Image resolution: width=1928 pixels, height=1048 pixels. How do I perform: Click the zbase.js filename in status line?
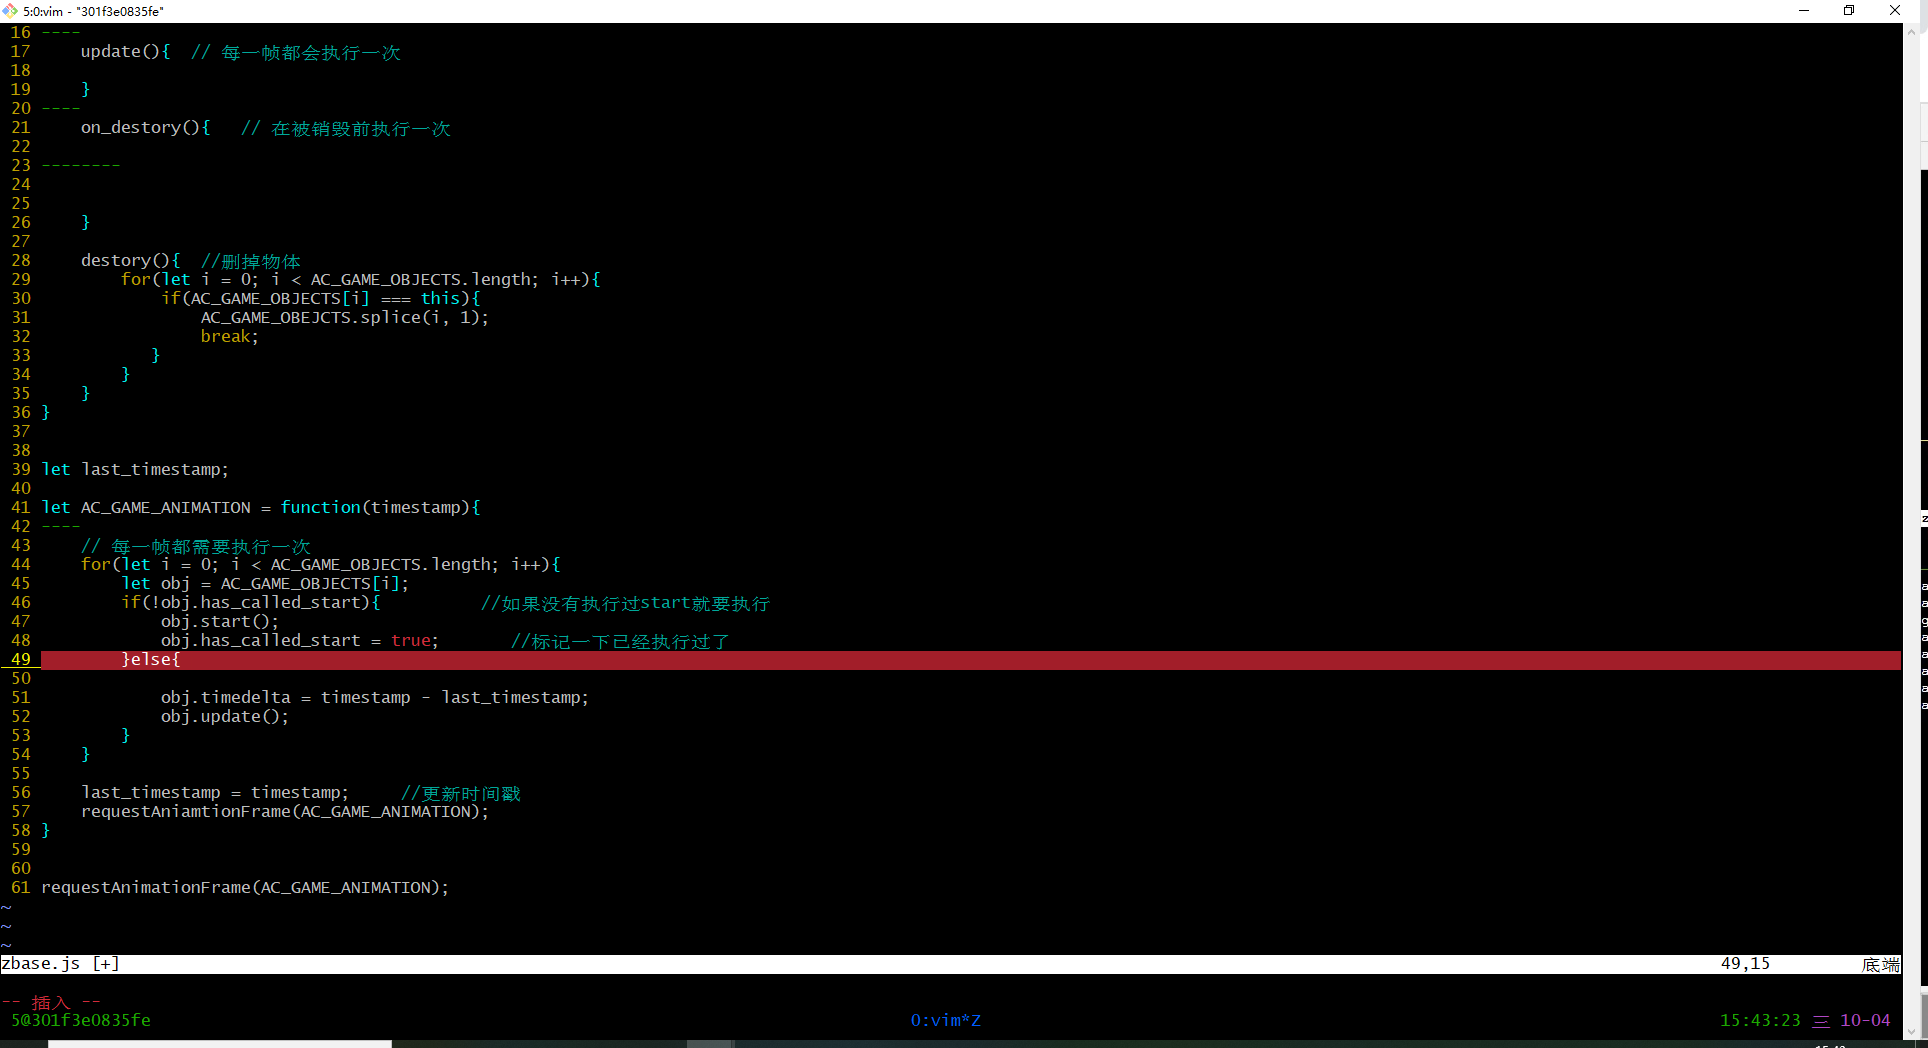click(x=41, y=964)
